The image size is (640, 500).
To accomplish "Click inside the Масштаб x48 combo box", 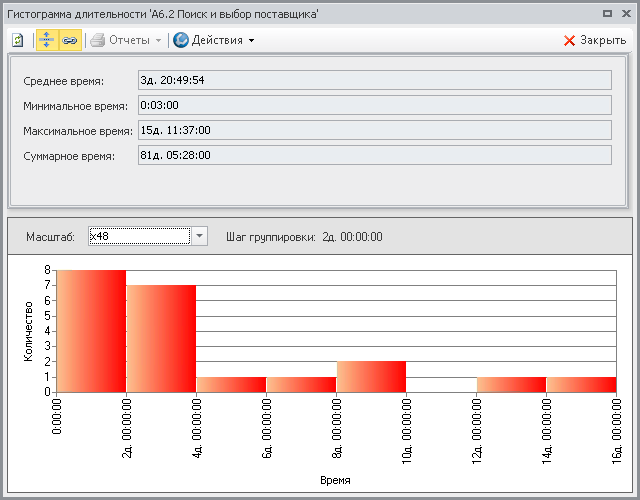I will pyautogui.click(x=138, y=236).
